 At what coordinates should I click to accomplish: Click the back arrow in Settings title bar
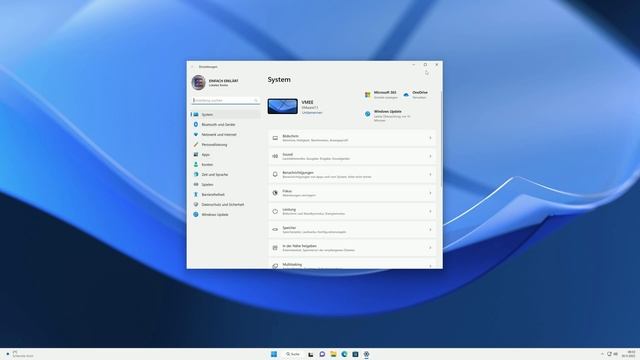pyautogui.click(x=192, y=67)
